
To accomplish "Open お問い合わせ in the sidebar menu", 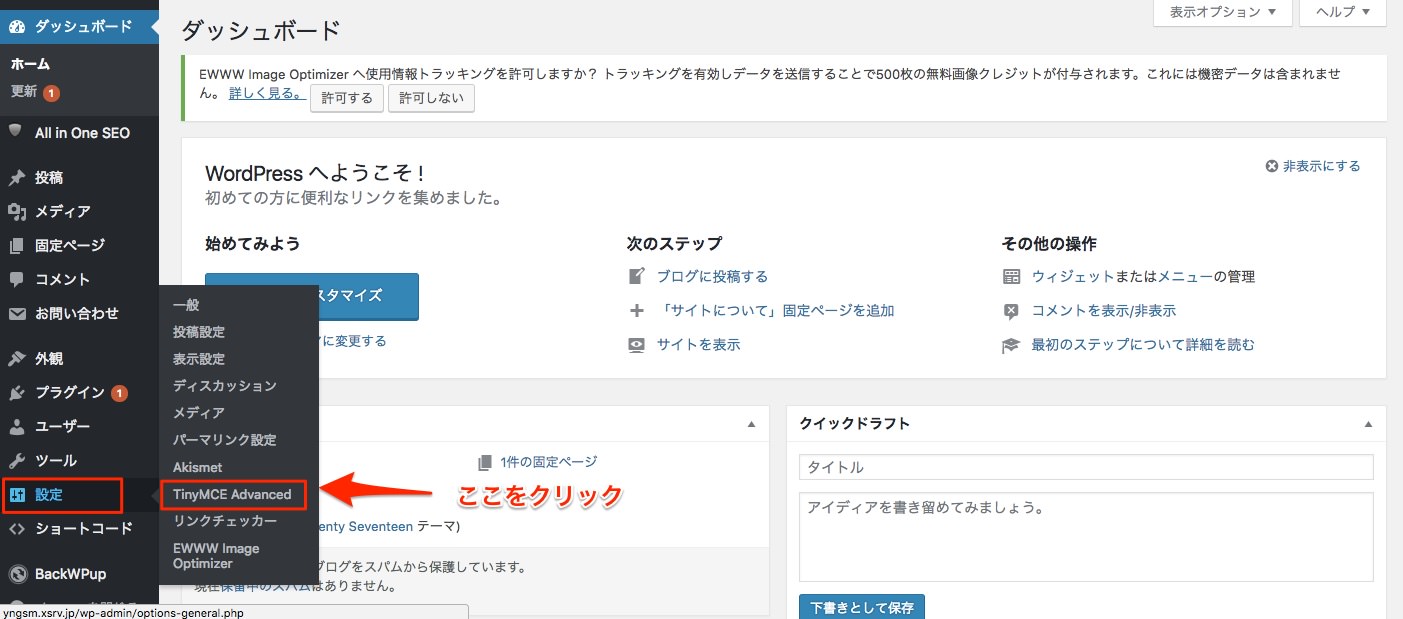I will [77, 314].
